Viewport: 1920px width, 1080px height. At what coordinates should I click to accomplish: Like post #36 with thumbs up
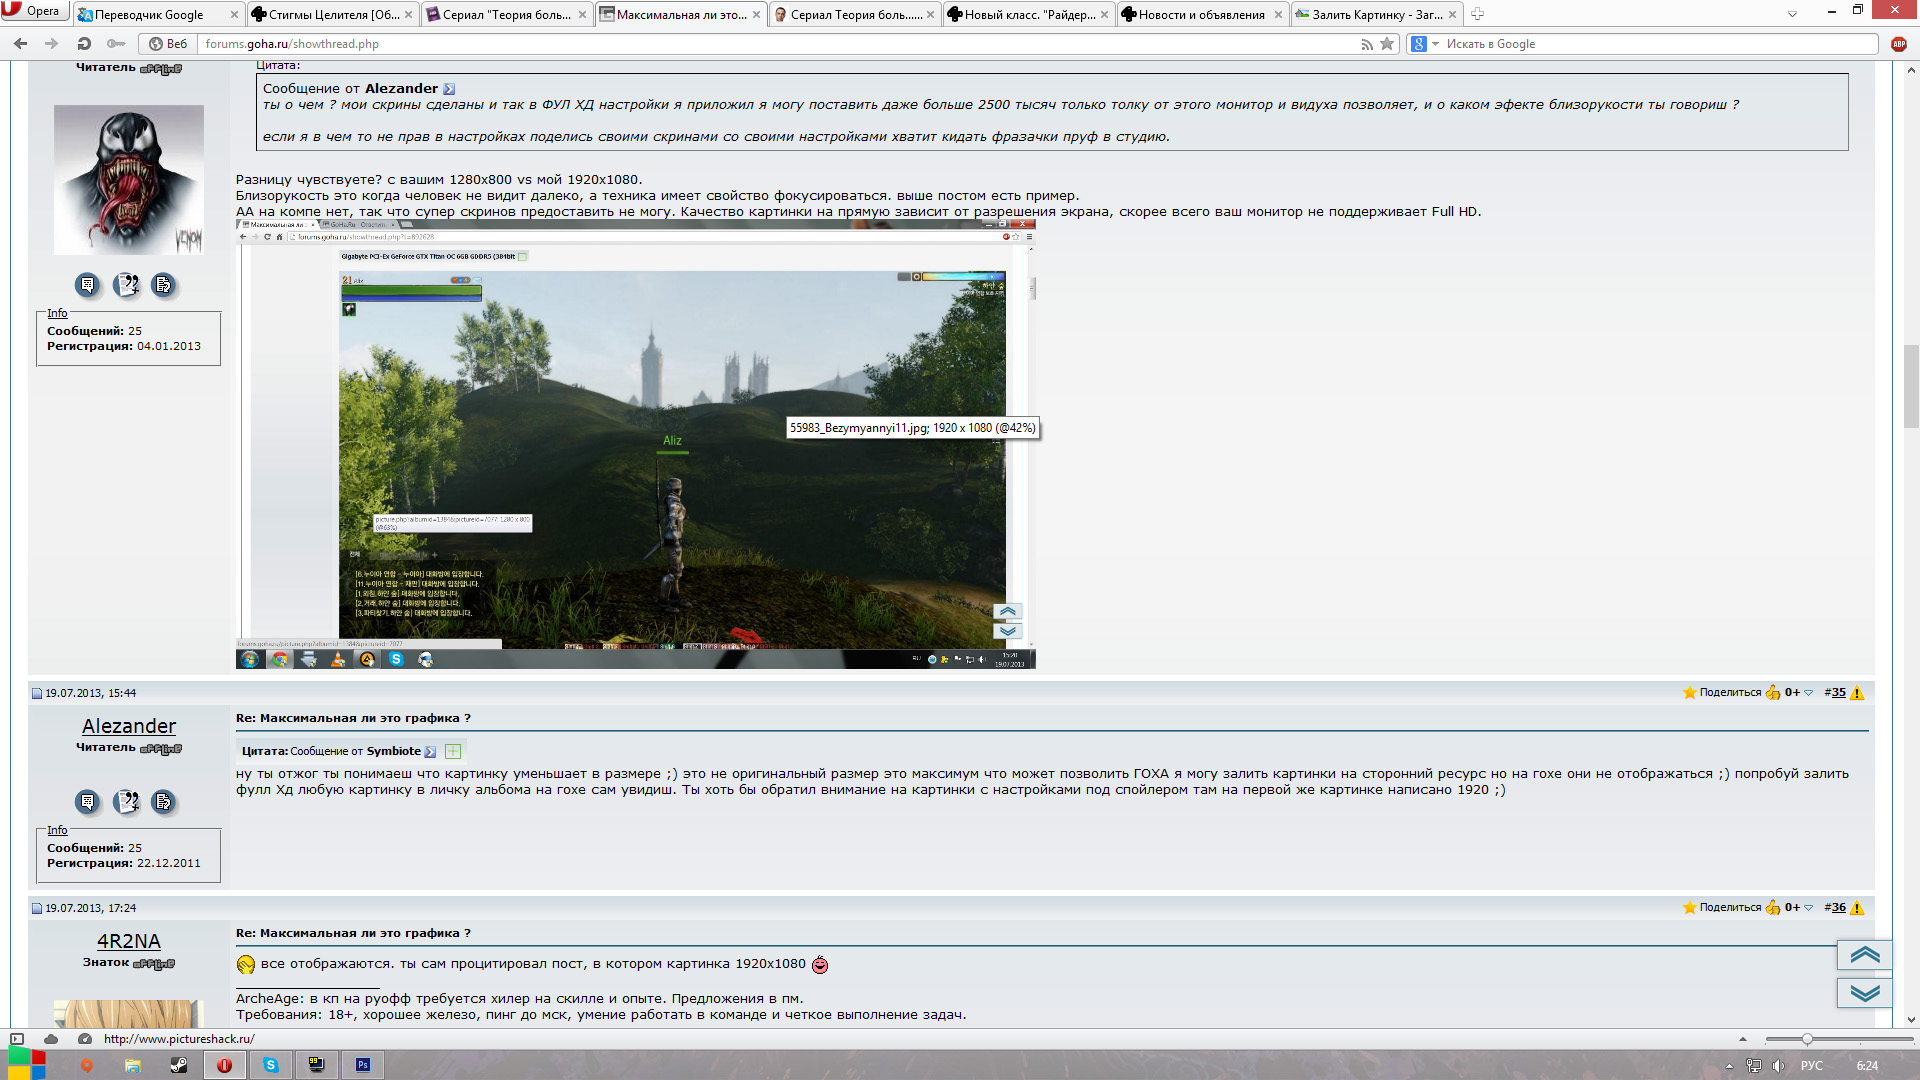pos(1773,908)
